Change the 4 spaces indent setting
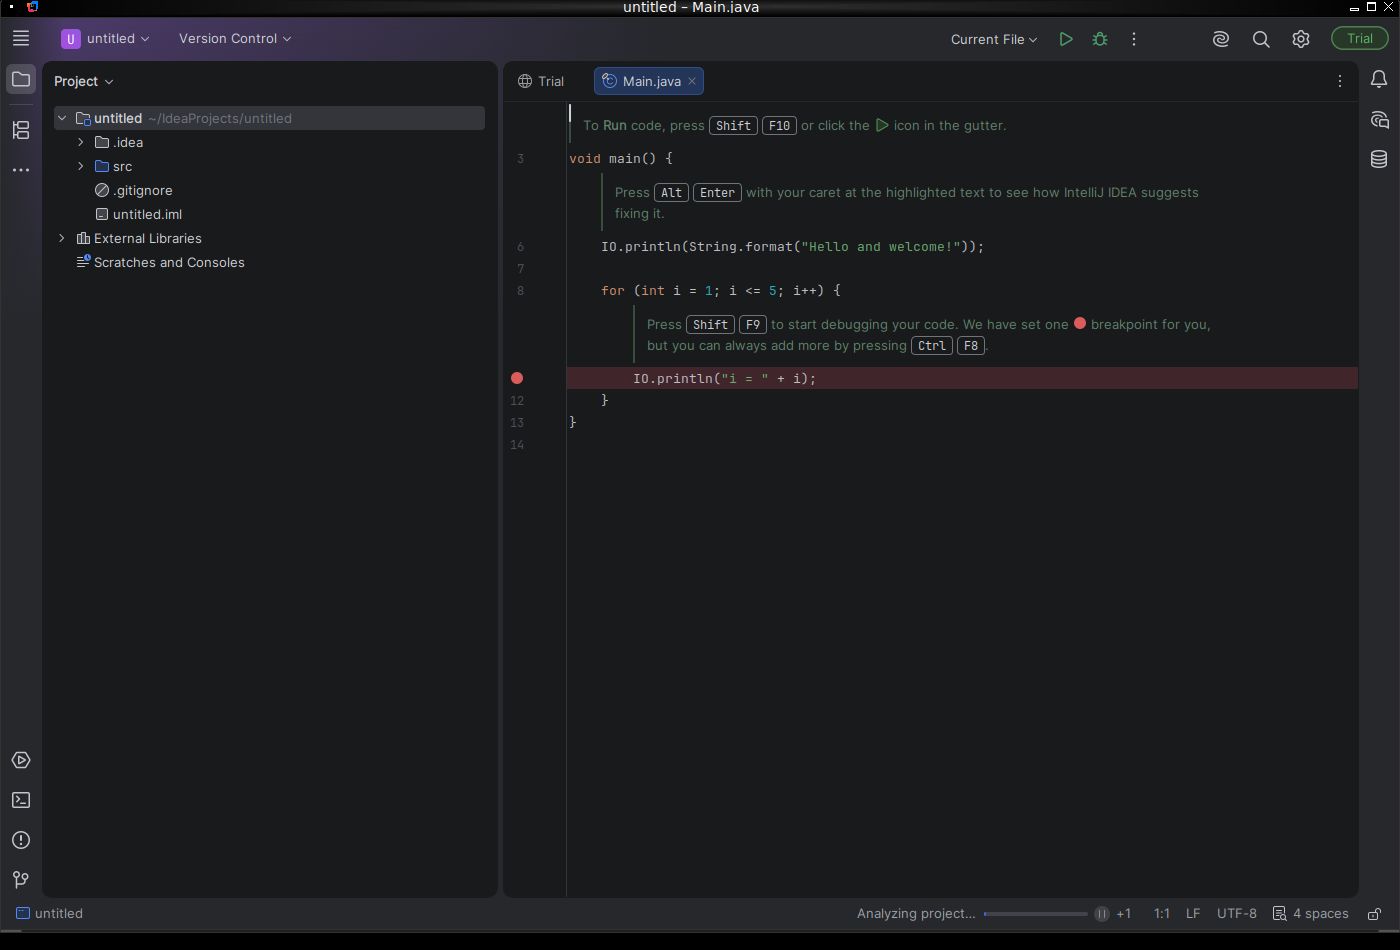1400x950 pixels. tap(1311, 914)
